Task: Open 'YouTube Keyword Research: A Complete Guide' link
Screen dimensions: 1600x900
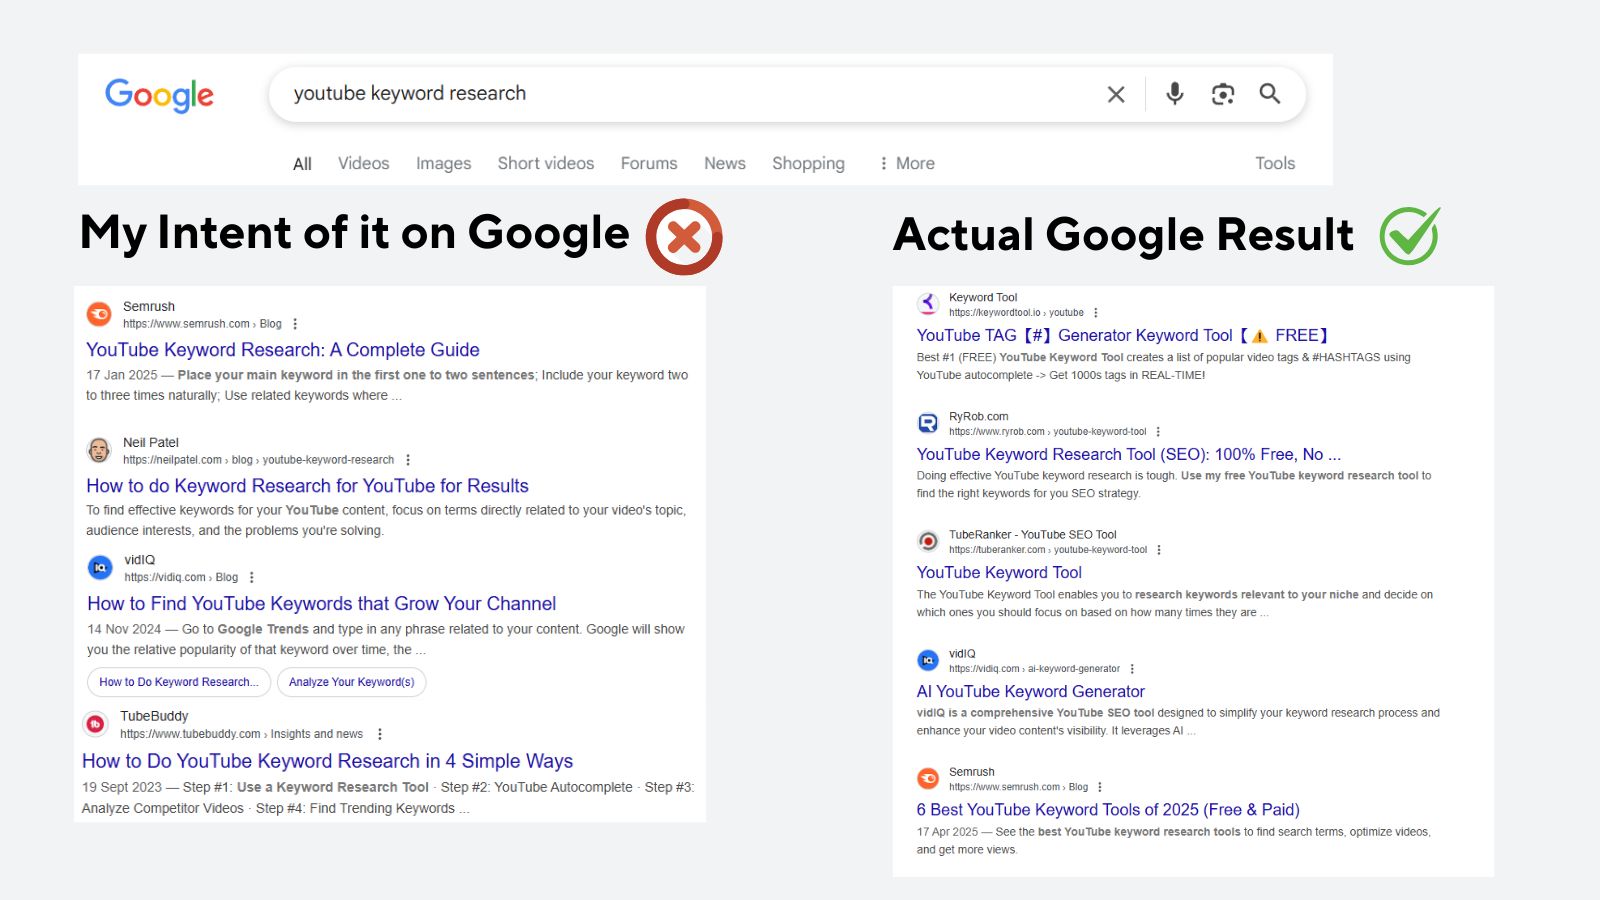Action: (282, 350)
